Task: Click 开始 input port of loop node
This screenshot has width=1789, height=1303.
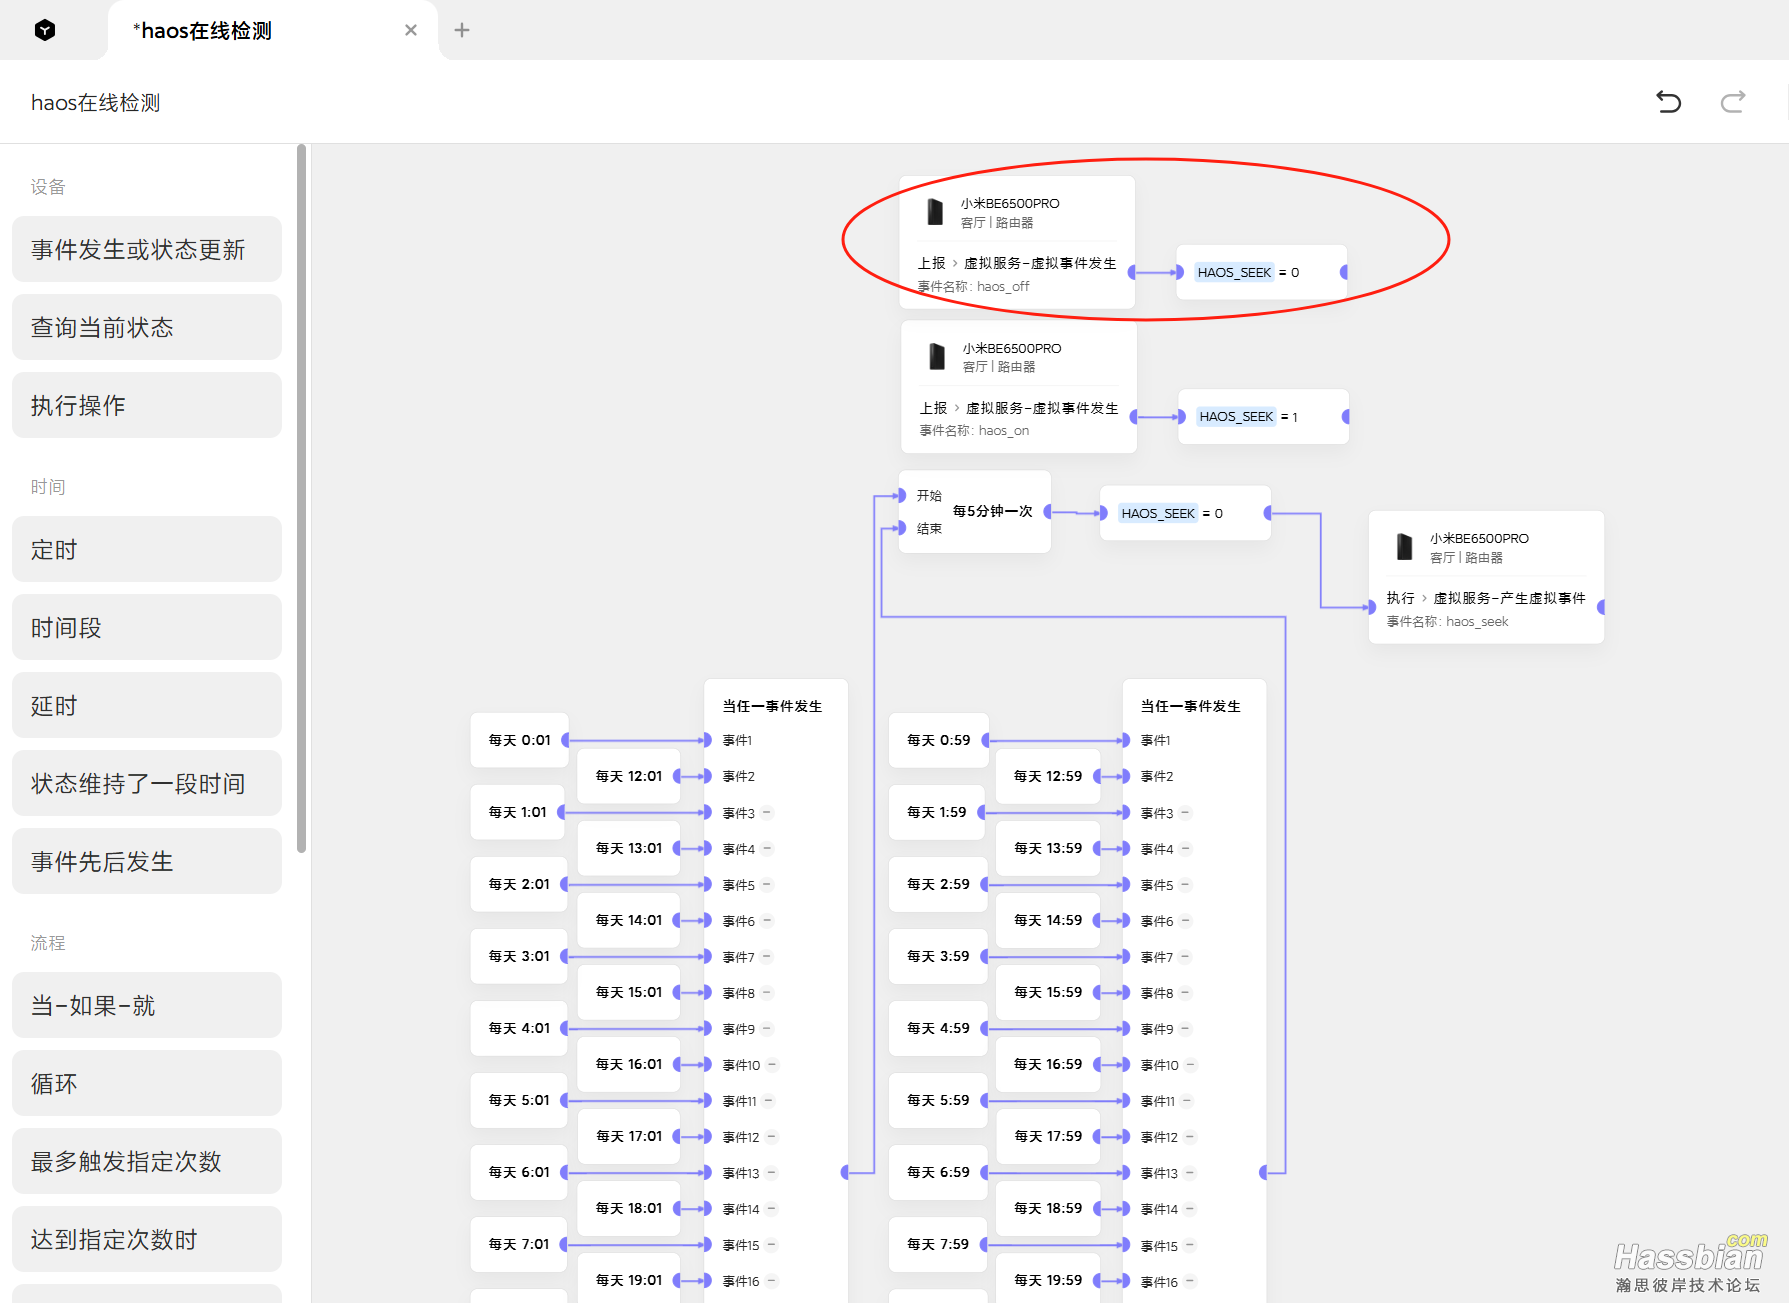Action: pos(901,495)
